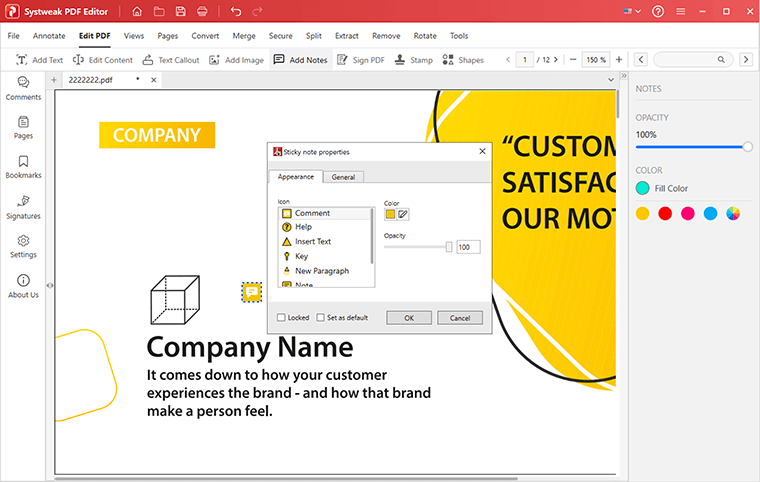Go to next search result arrow
Image resolution: width=760 pixels, height=482 pixels.
[x=745, y=59]
